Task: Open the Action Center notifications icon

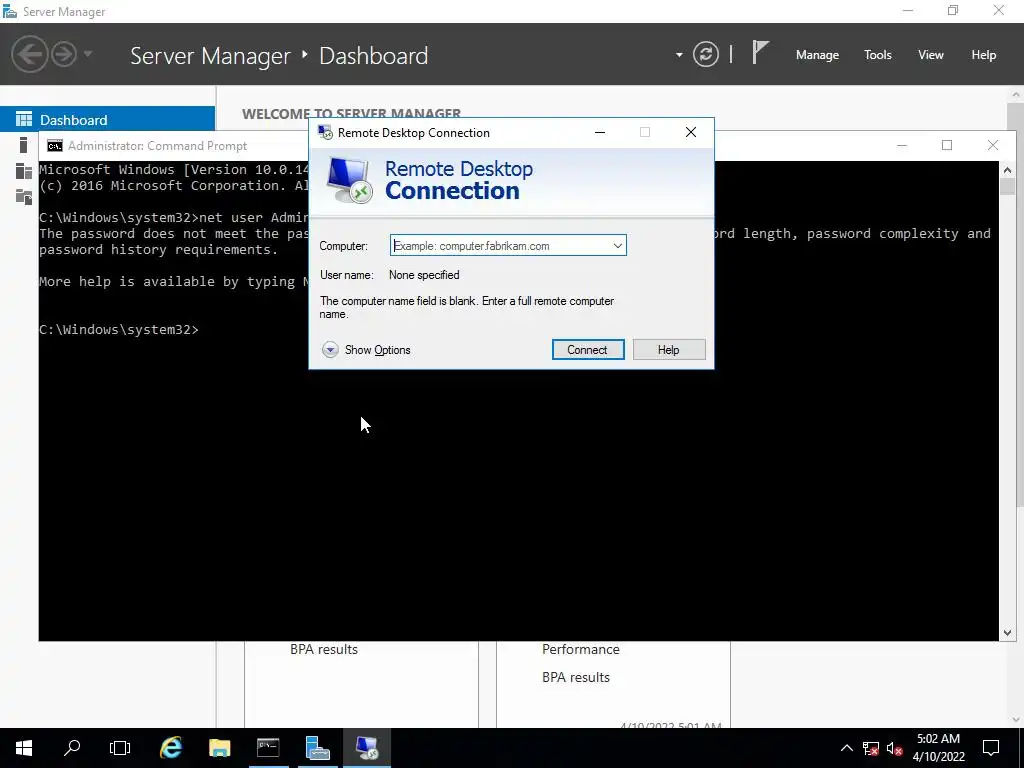Action: click(991, 748)
